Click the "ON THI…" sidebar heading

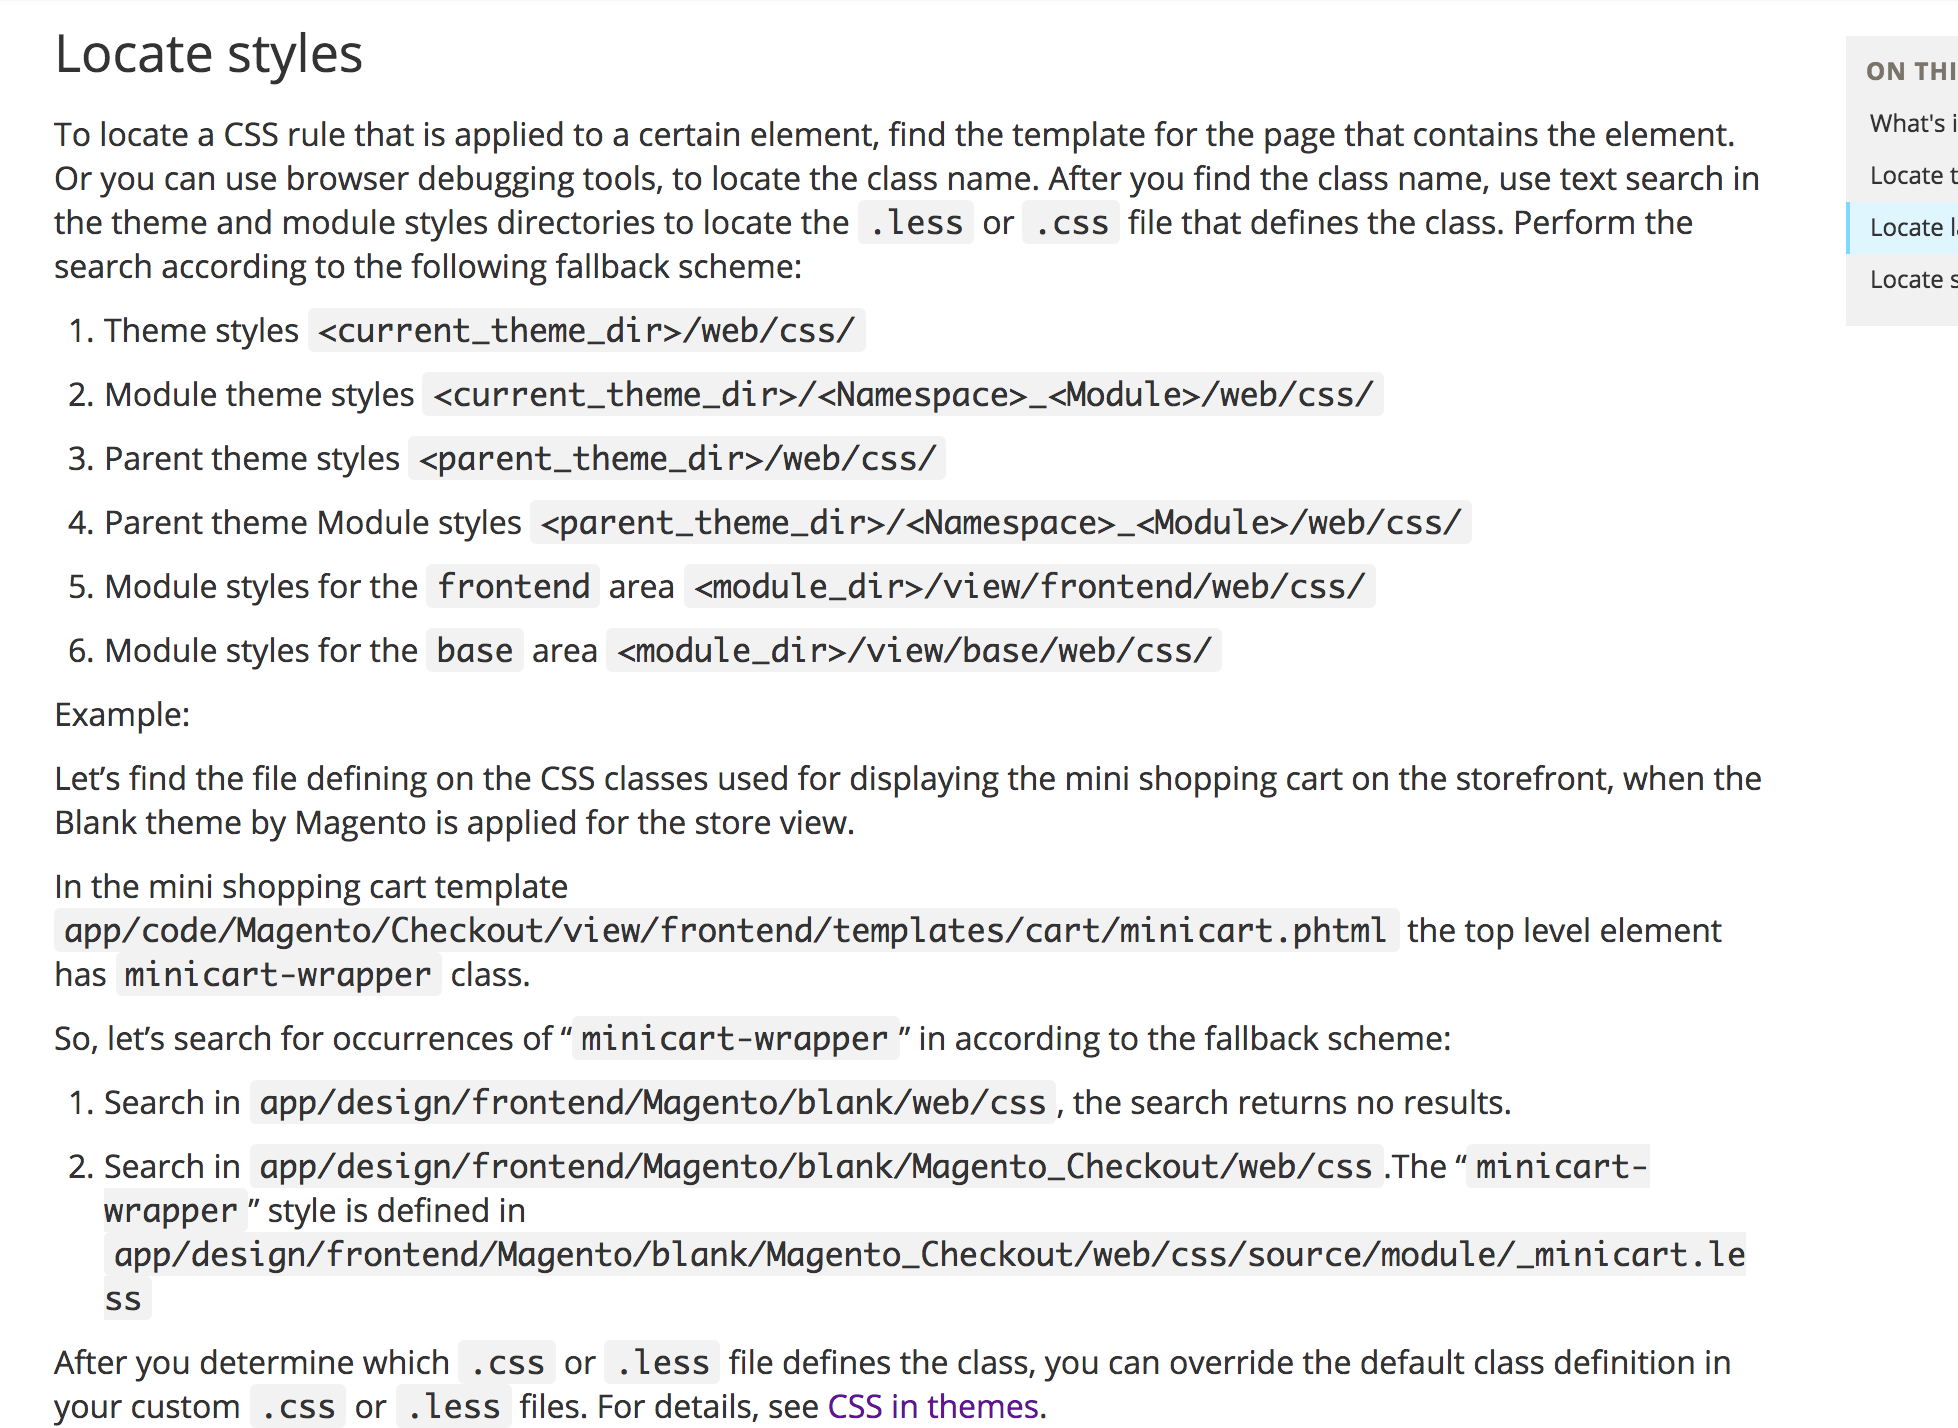[x=1908, y=71]
